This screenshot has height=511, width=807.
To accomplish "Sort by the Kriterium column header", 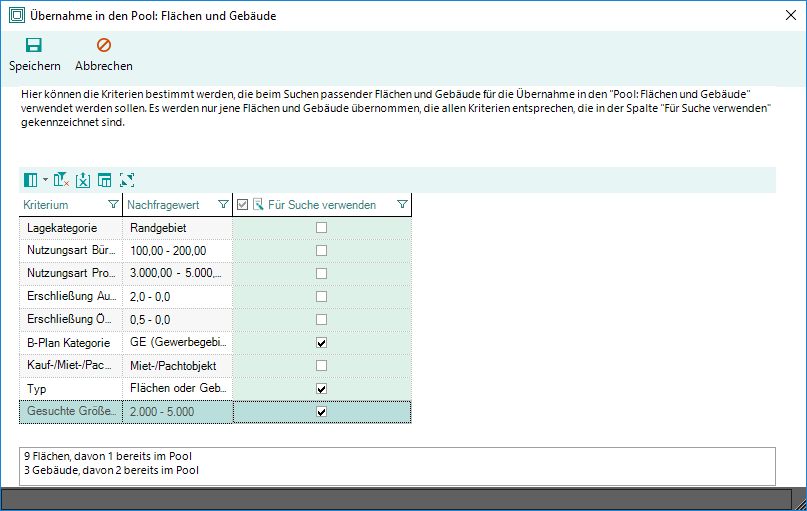I will coord(60,205).
